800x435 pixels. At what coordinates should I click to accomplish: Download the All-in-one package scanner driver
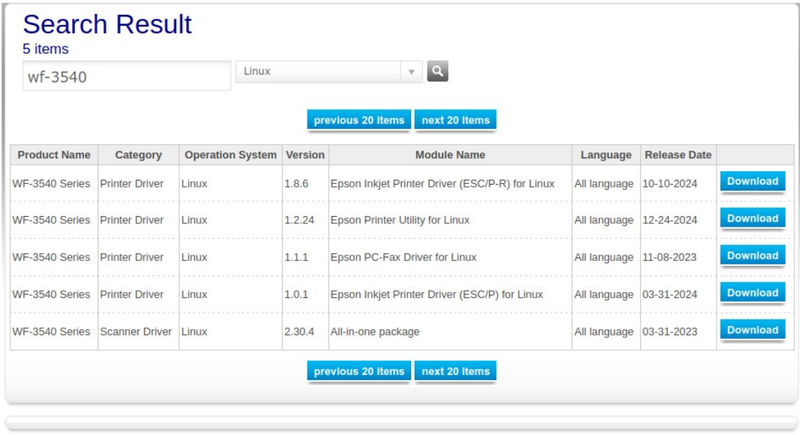click(x=752, y=330)
